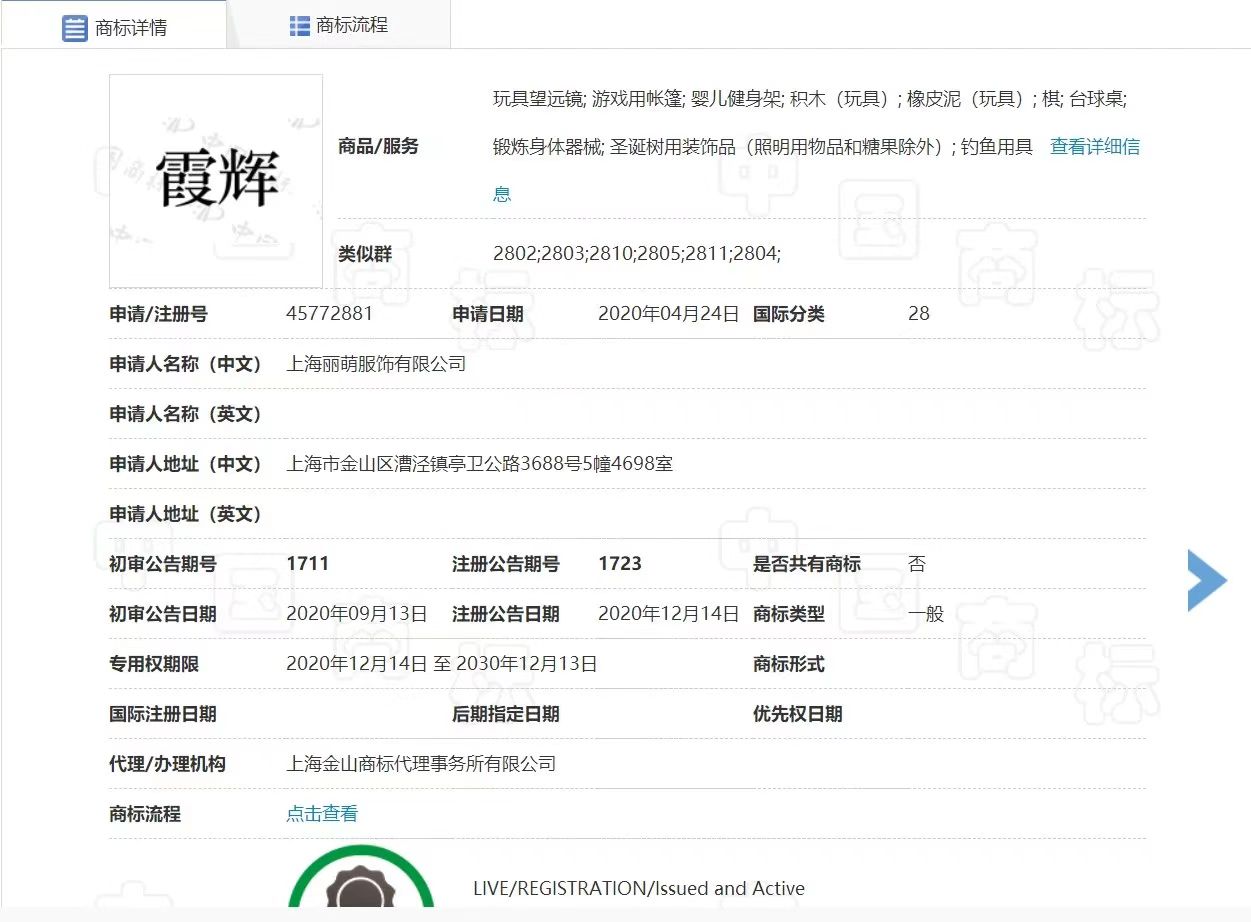This screenshot has height=922, width=1251.
Task: Select the 否 value for 是否共有商标
Action: point(917,564)
